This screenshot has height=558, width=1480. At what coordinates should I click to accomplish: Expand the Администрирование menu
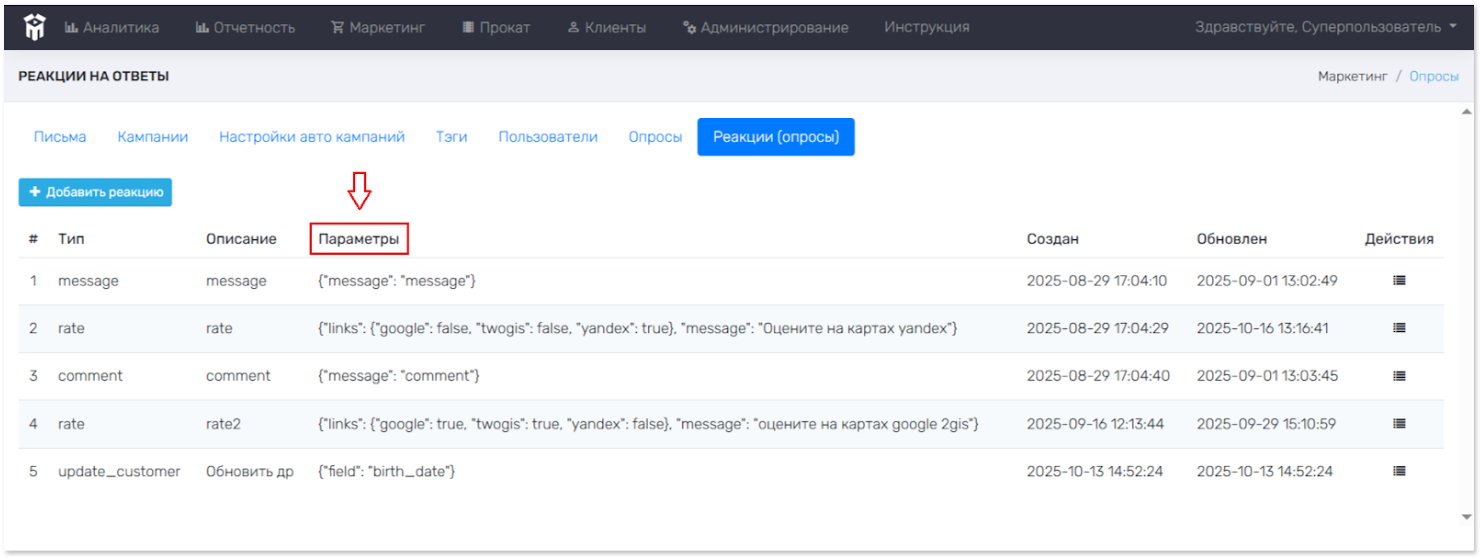pos(765,27)
